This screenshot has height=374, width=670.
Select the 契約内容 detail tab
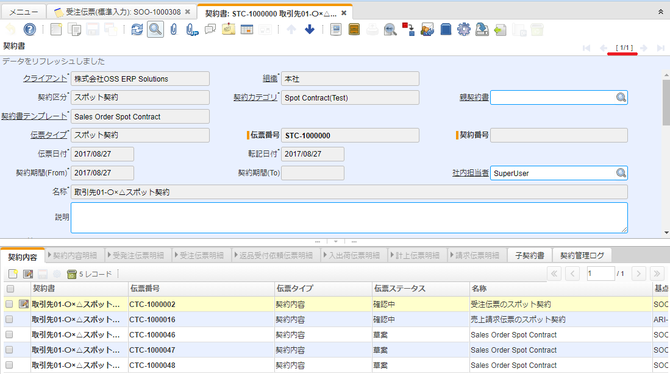tap(23, 257)
